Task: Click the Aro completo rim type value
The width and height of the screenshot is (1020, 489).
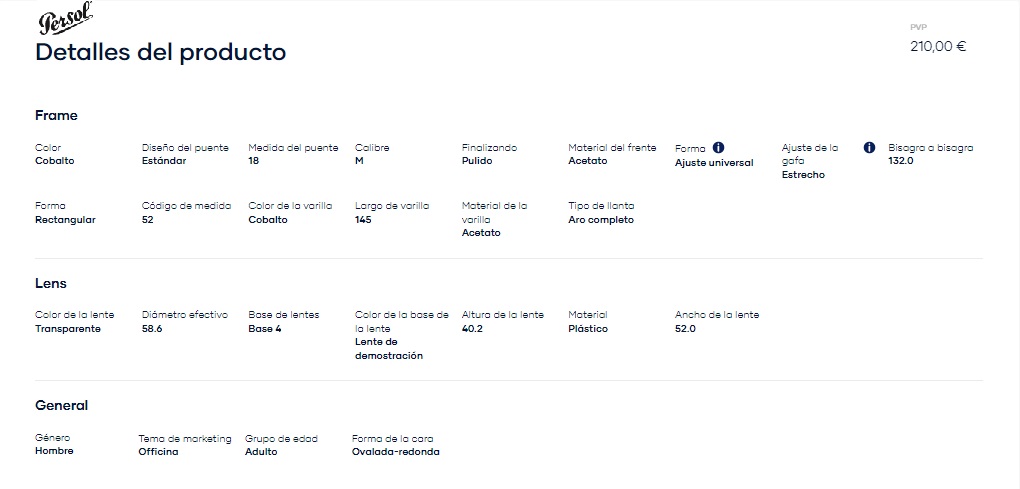Action: (601, 220)
